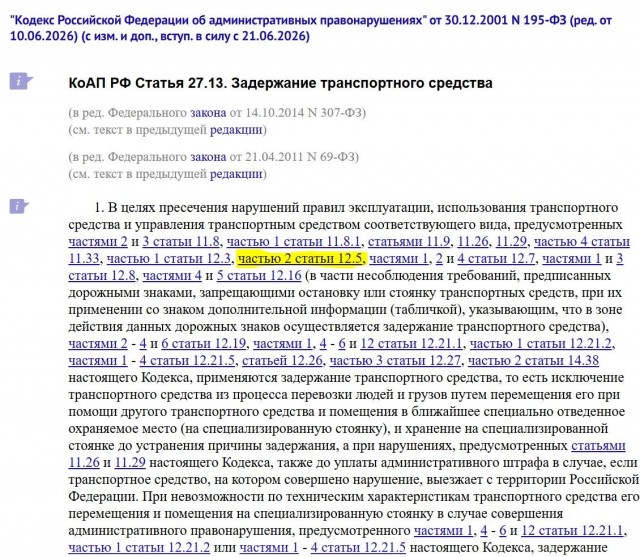640x557 pixels.
Task: Follow the last-line link "частью 1 статьи 12.21.2"
Action: pyautogui.click(x=139, y=547)
